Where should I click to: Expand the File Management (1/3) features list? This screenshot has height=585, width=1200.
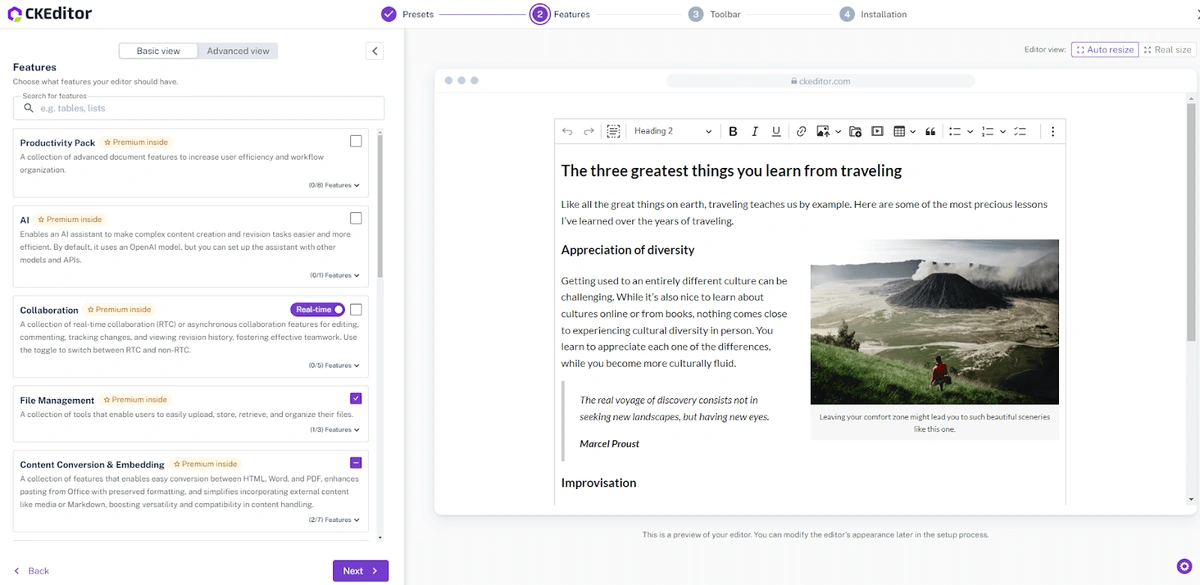(335, 430)
